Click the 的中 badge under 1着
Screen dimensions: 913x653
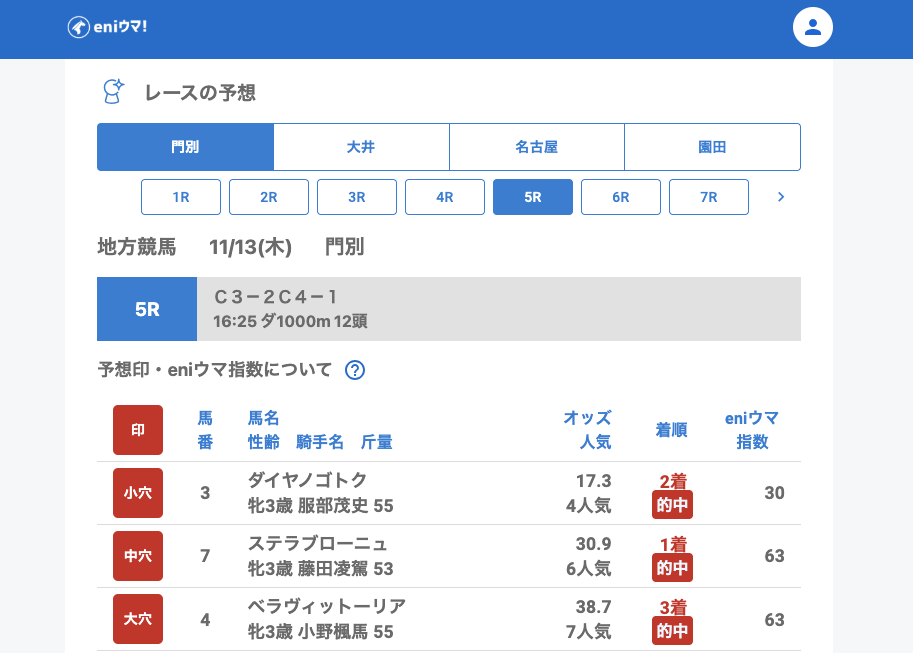(x=672, y=568)
